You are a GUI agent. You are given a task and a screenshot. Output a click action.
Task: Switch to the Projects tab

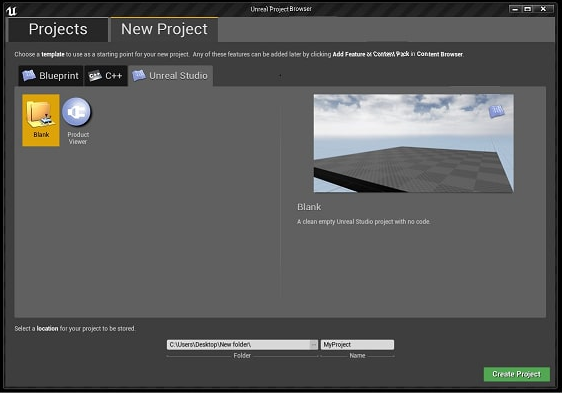58,29
